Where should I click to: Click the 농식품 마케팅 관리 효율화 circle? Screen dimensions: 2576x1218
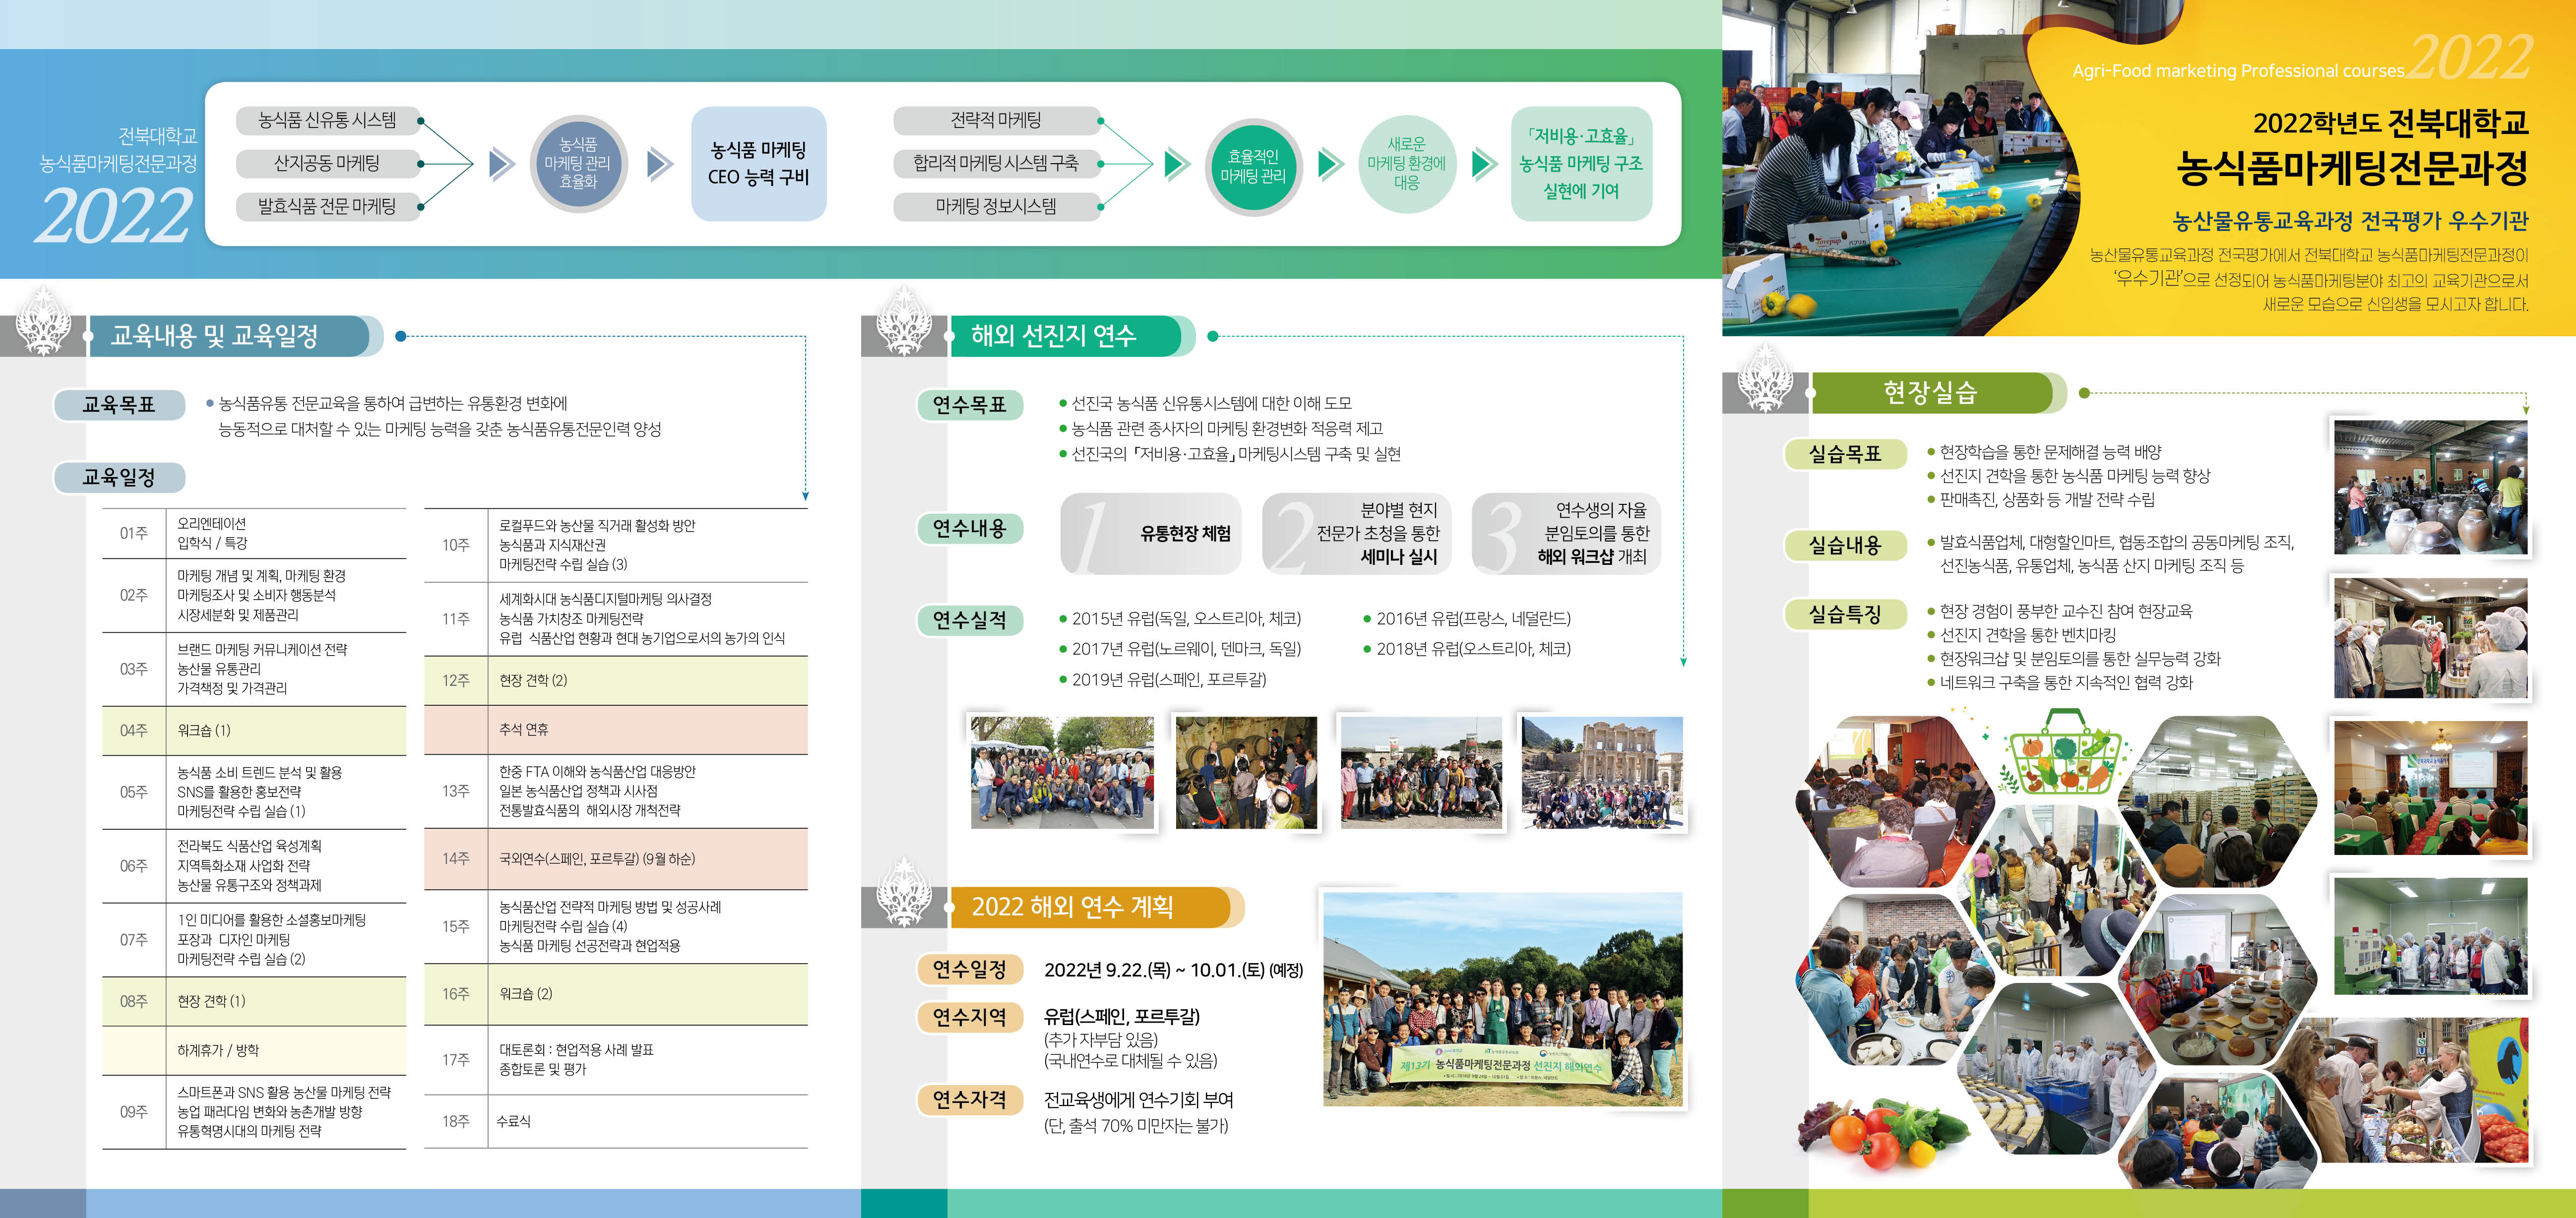pos(578,163)
